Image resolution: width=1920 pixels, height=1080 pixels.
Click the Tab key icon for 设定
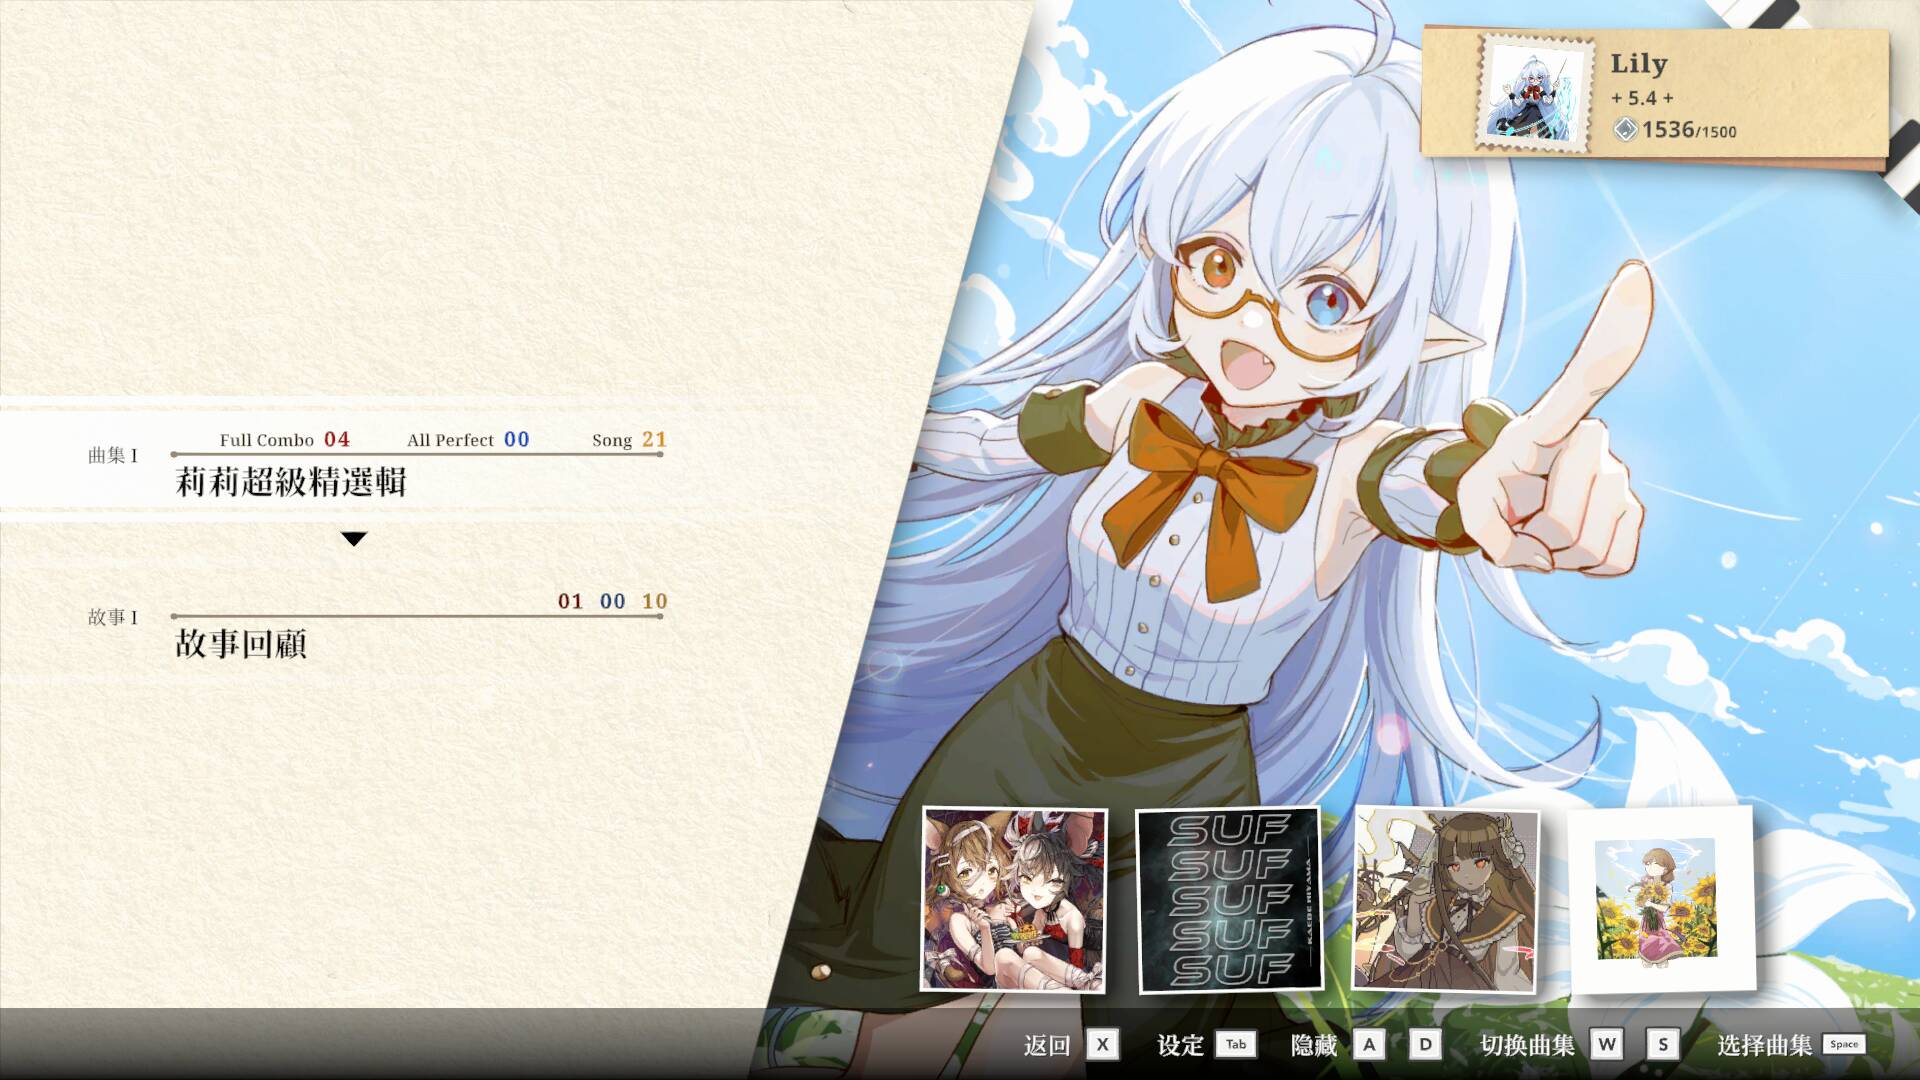(1236, 1045)
